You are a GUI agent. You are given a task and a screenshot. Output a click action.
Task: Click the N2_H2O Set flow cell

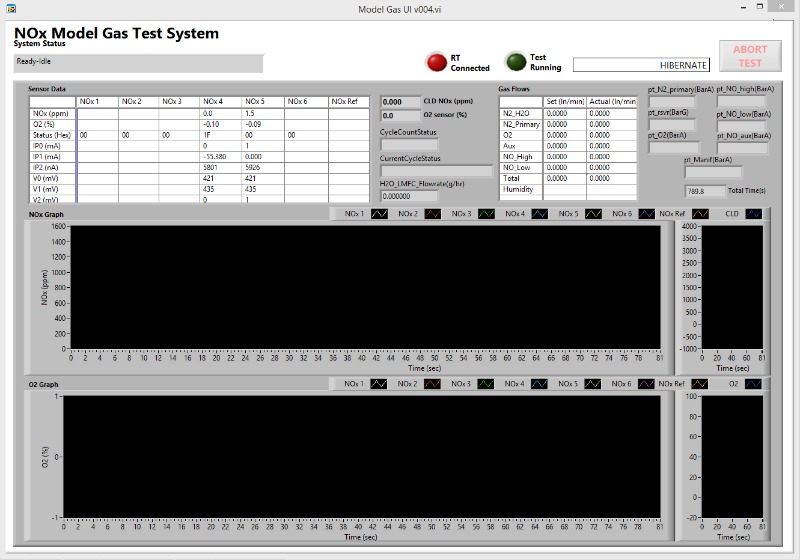pyautogui.click(x=564, y=113)
